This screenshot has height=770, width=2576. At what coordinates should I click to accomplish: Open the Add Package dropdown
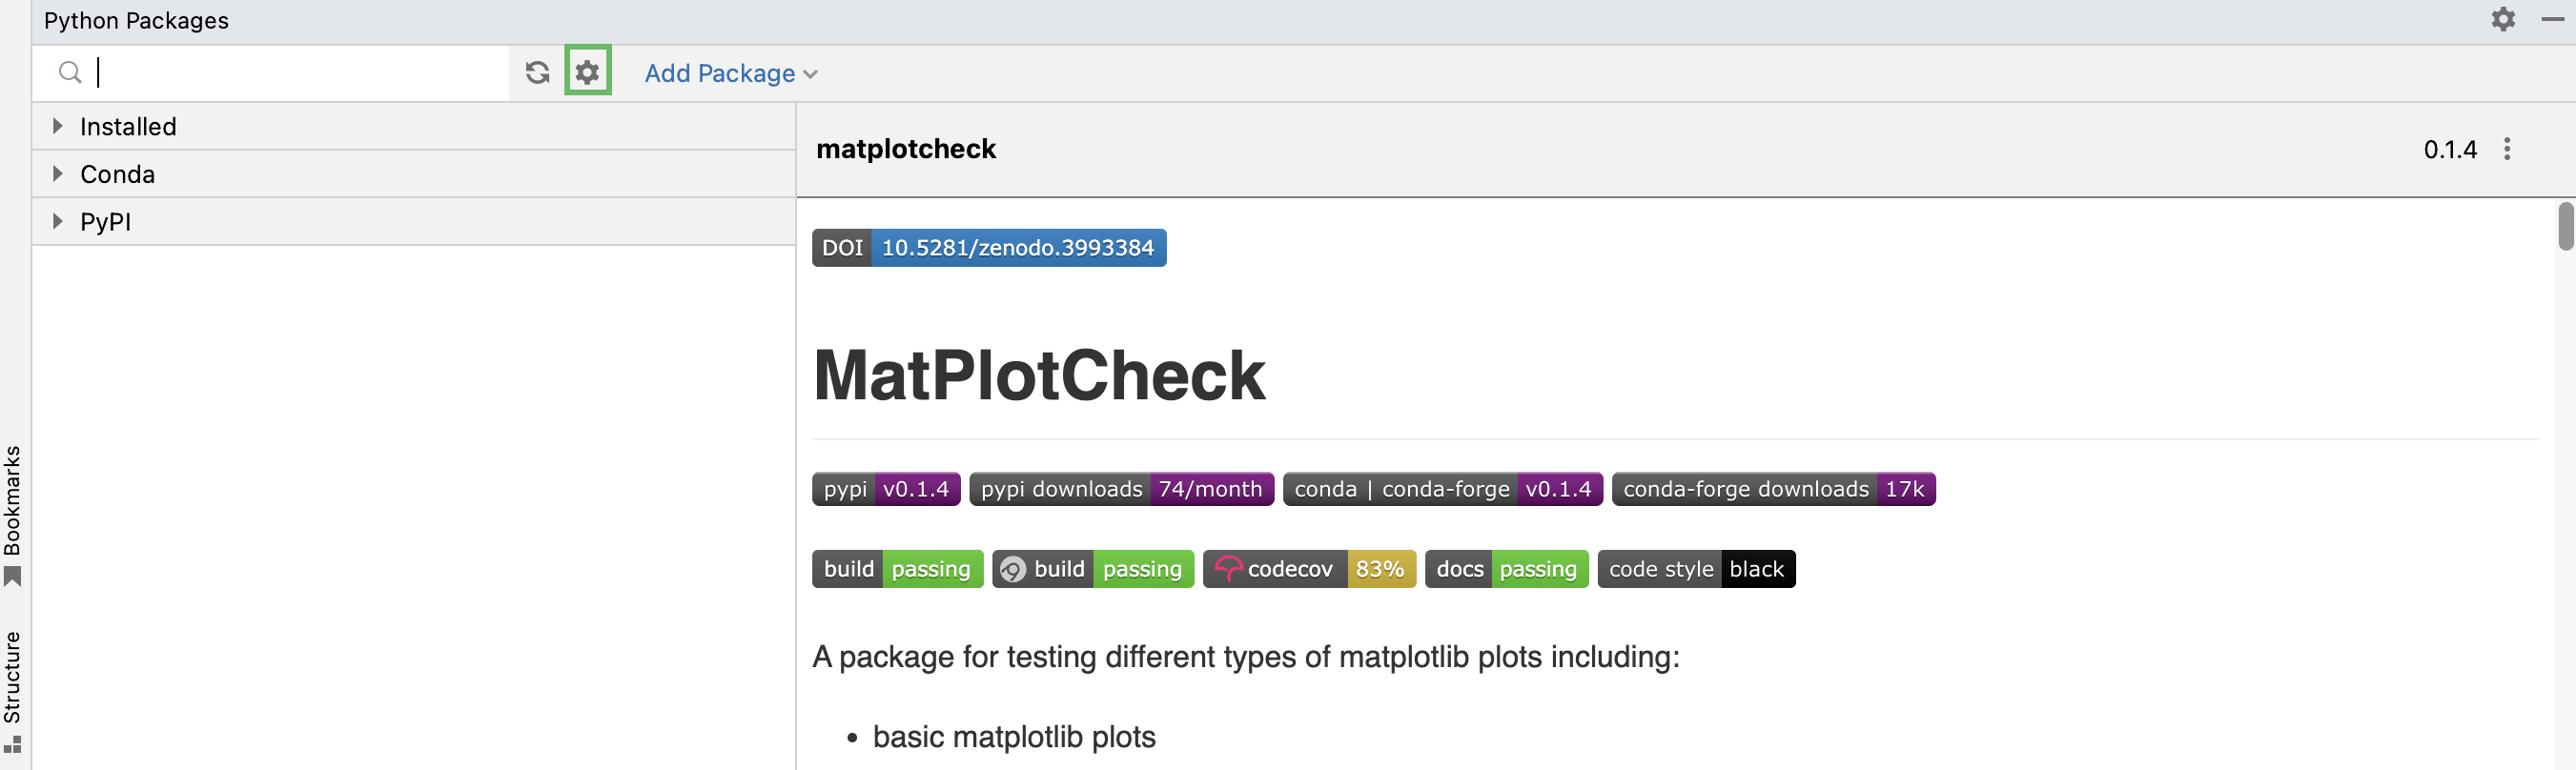730,73
